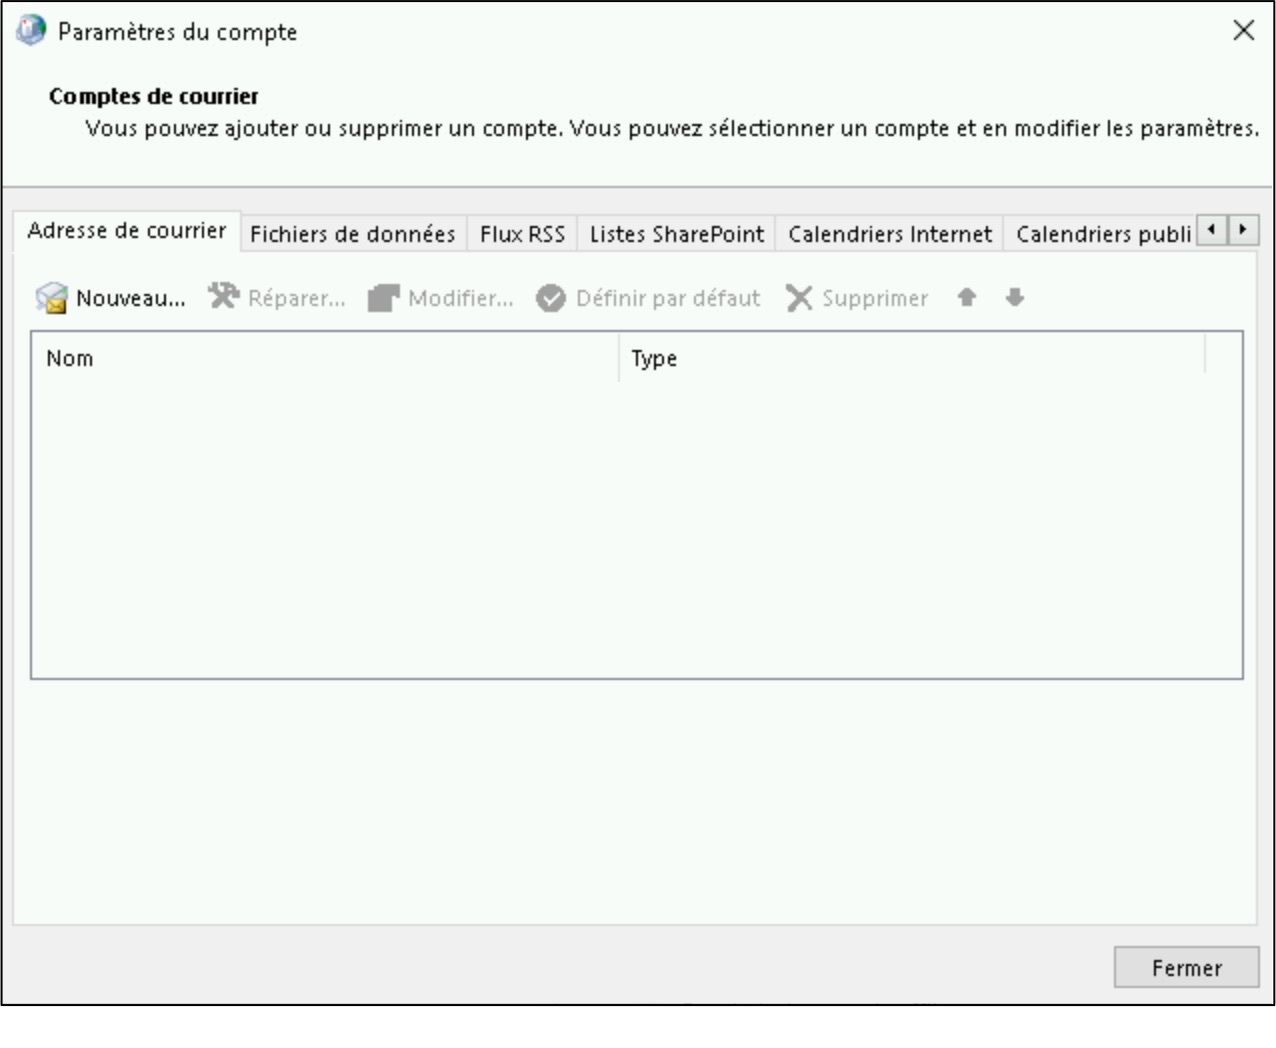Viewport: 1276px width, 1048px height.
Task: Open the Calendriers publiés tab
Action: [x=1101, y=234]
